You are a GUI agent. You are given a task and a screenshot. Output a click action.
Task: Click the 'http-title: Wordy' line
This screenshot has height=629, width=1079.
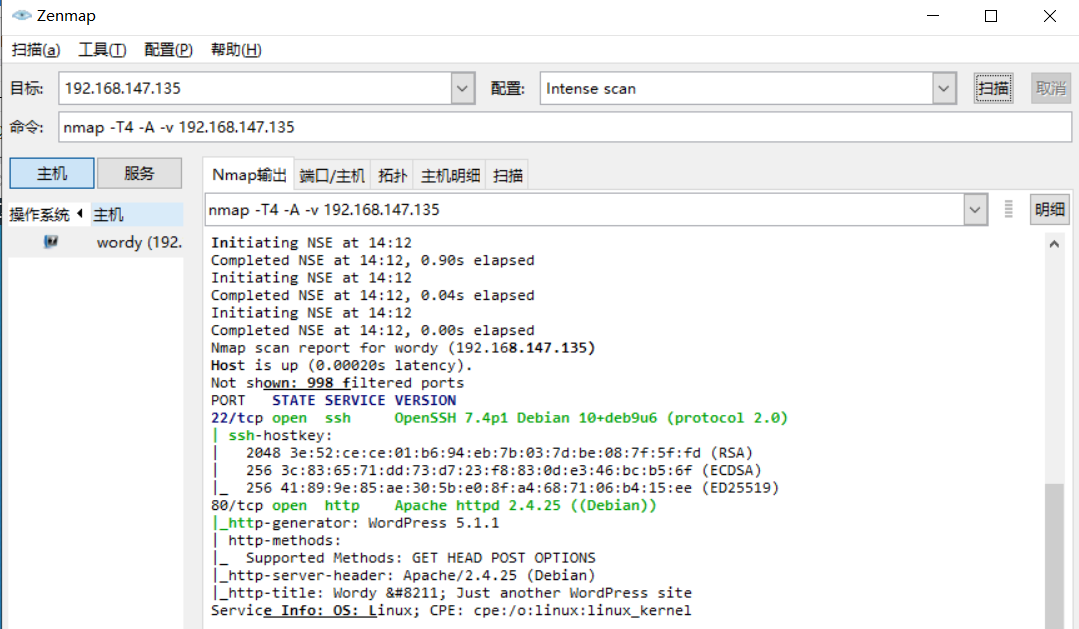pos(451,593)
